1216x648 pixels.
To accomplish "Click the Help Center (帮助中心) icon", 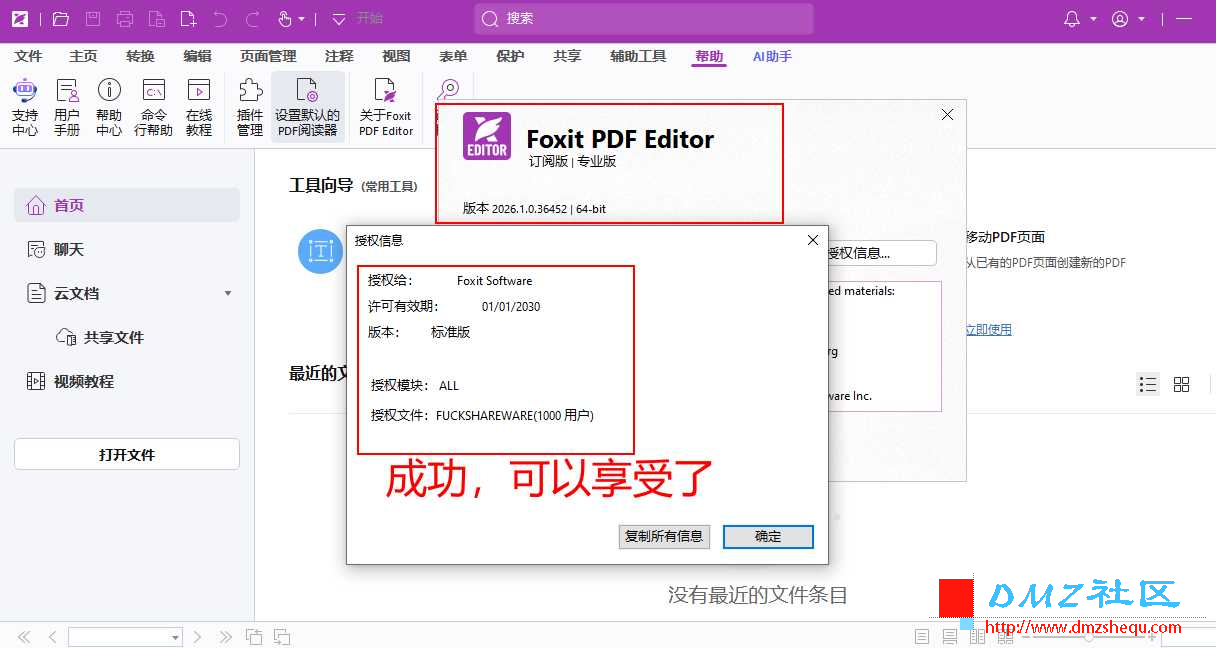I will (109, 107).
